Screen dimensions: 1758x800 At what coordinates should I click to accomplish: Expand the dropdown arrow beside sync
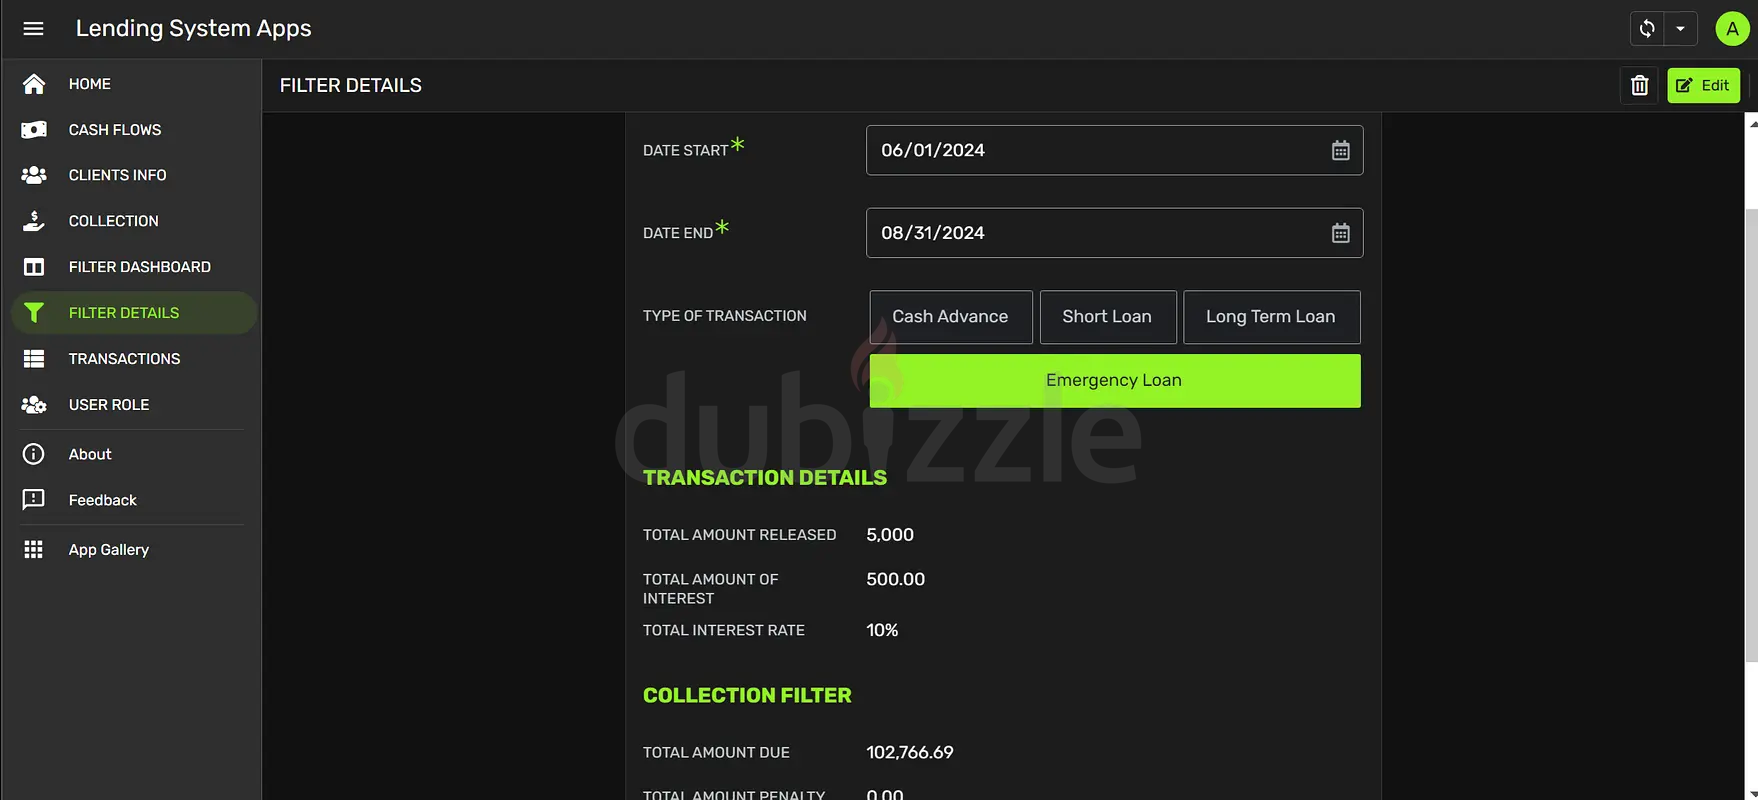[x=1680, y=29]
